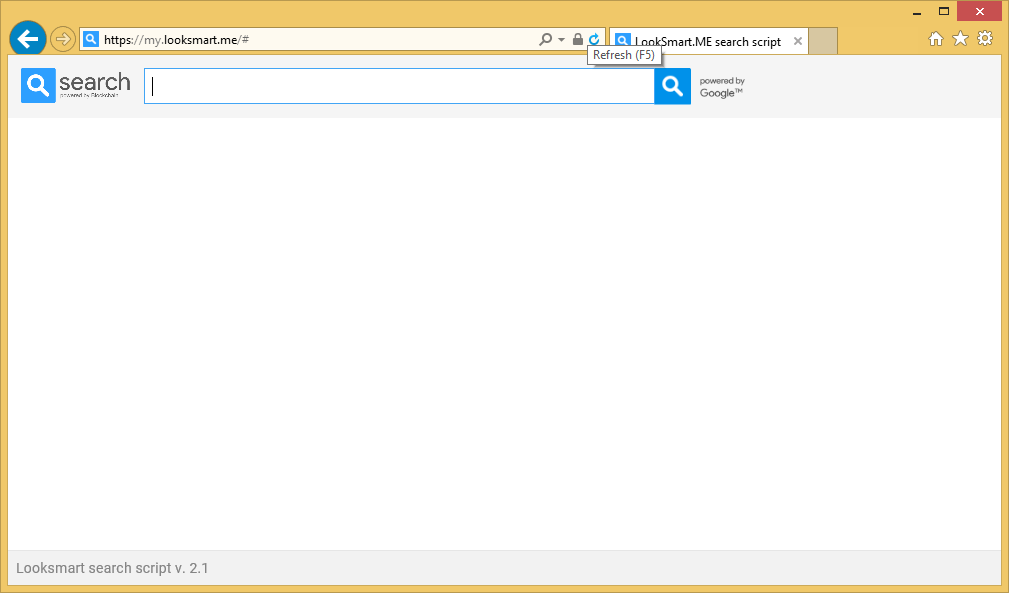Open the Home page icon

pos(936,39)
